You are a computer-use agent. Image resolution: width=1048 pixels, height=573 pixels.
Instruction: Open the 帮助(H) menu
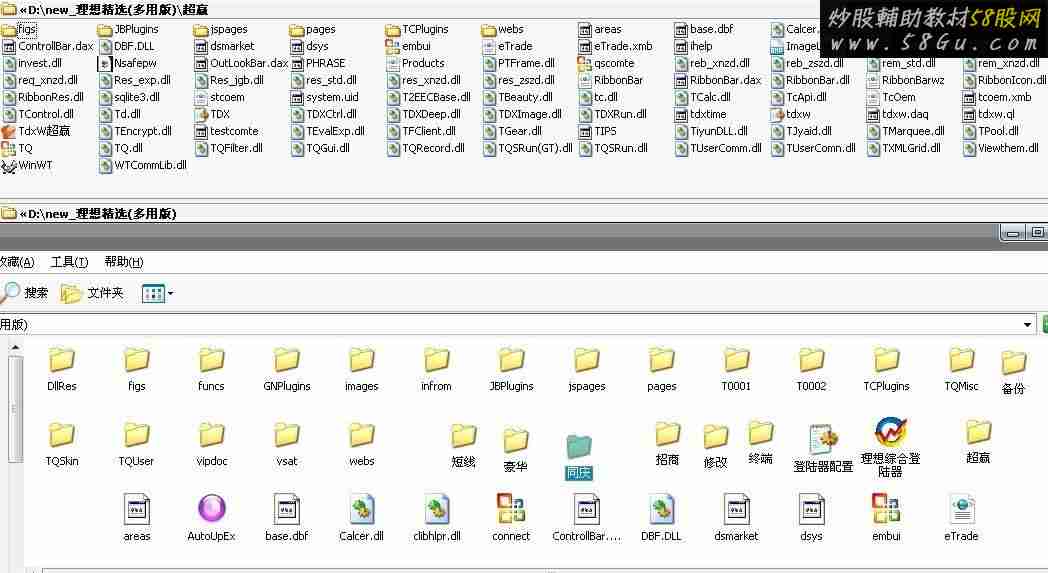(124, 262)
